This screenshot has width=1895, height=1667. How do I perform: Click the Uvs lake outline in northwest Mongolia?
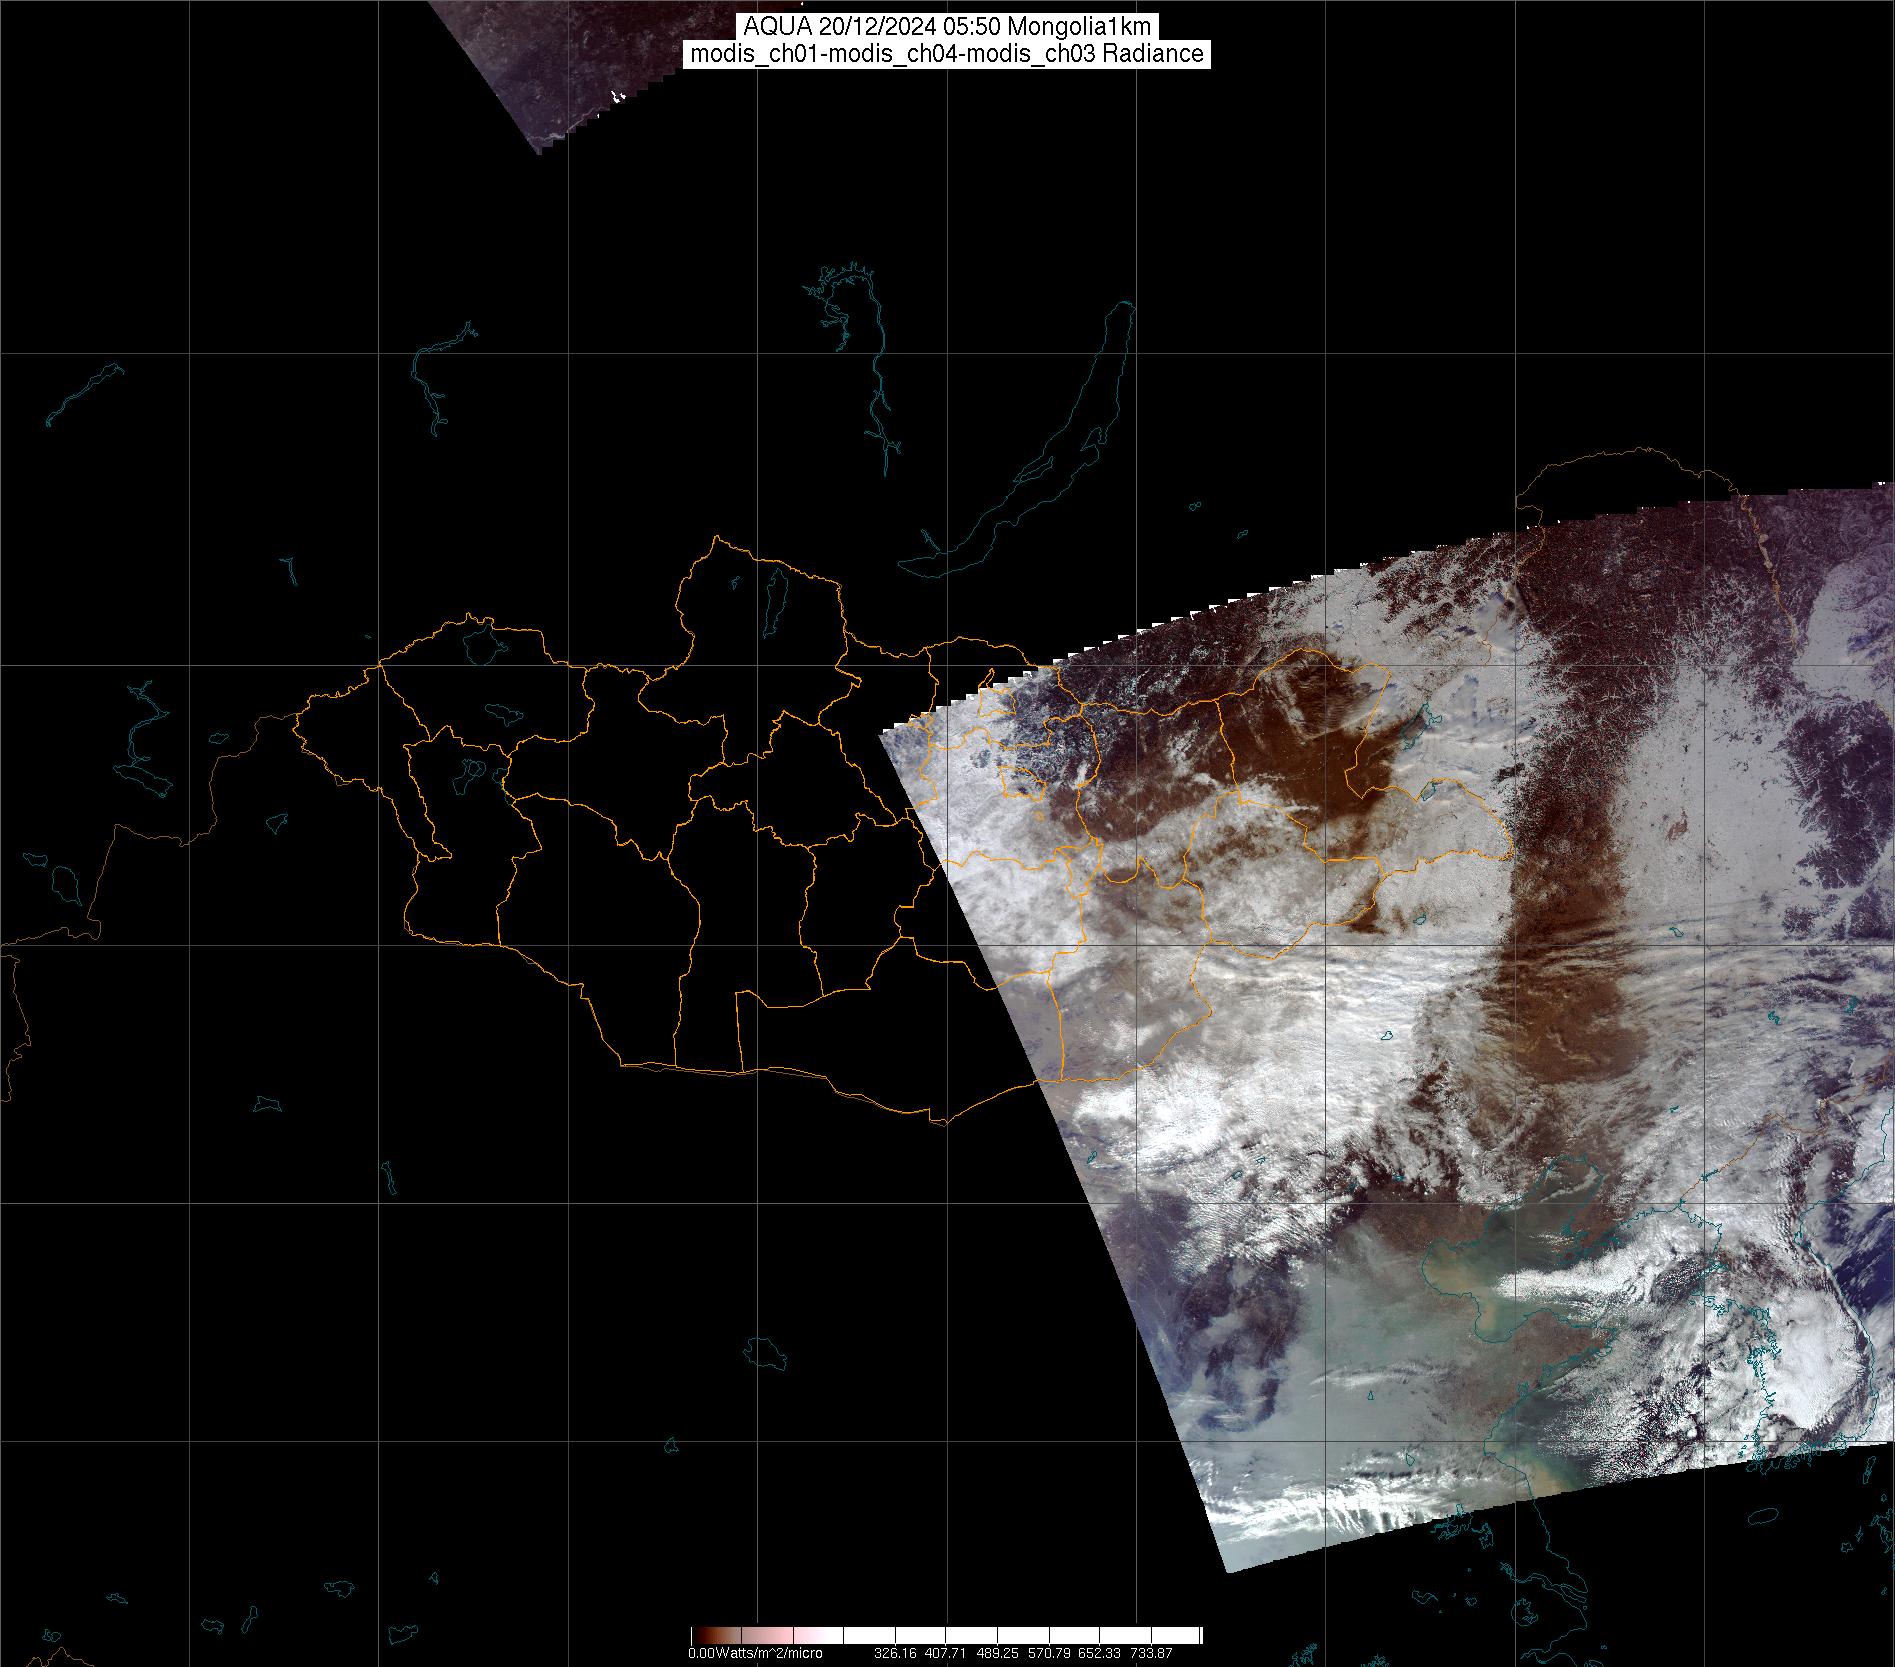[x=482, y=641]
